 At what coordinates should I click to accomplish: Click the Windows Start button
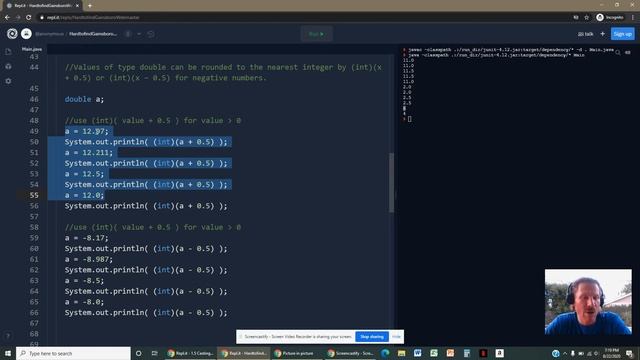click(8, 353)
